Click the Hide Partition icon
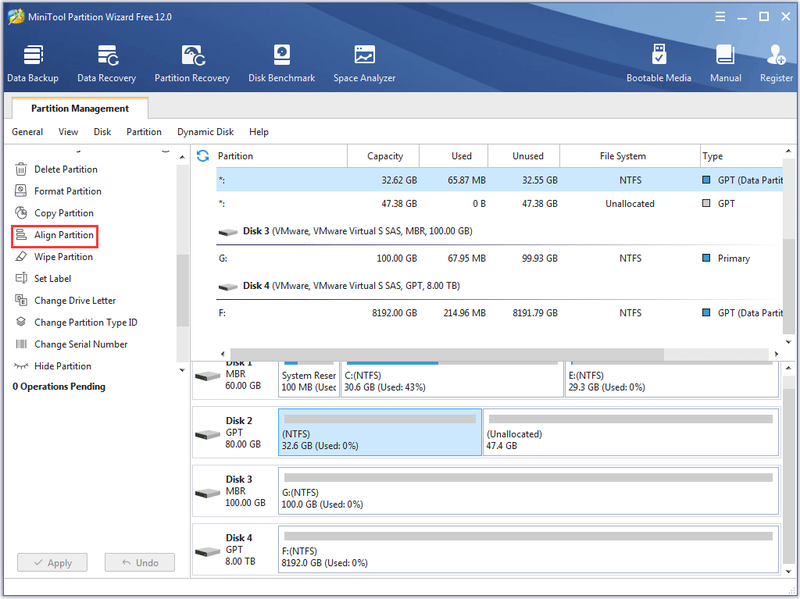 [x=21, y=366]
